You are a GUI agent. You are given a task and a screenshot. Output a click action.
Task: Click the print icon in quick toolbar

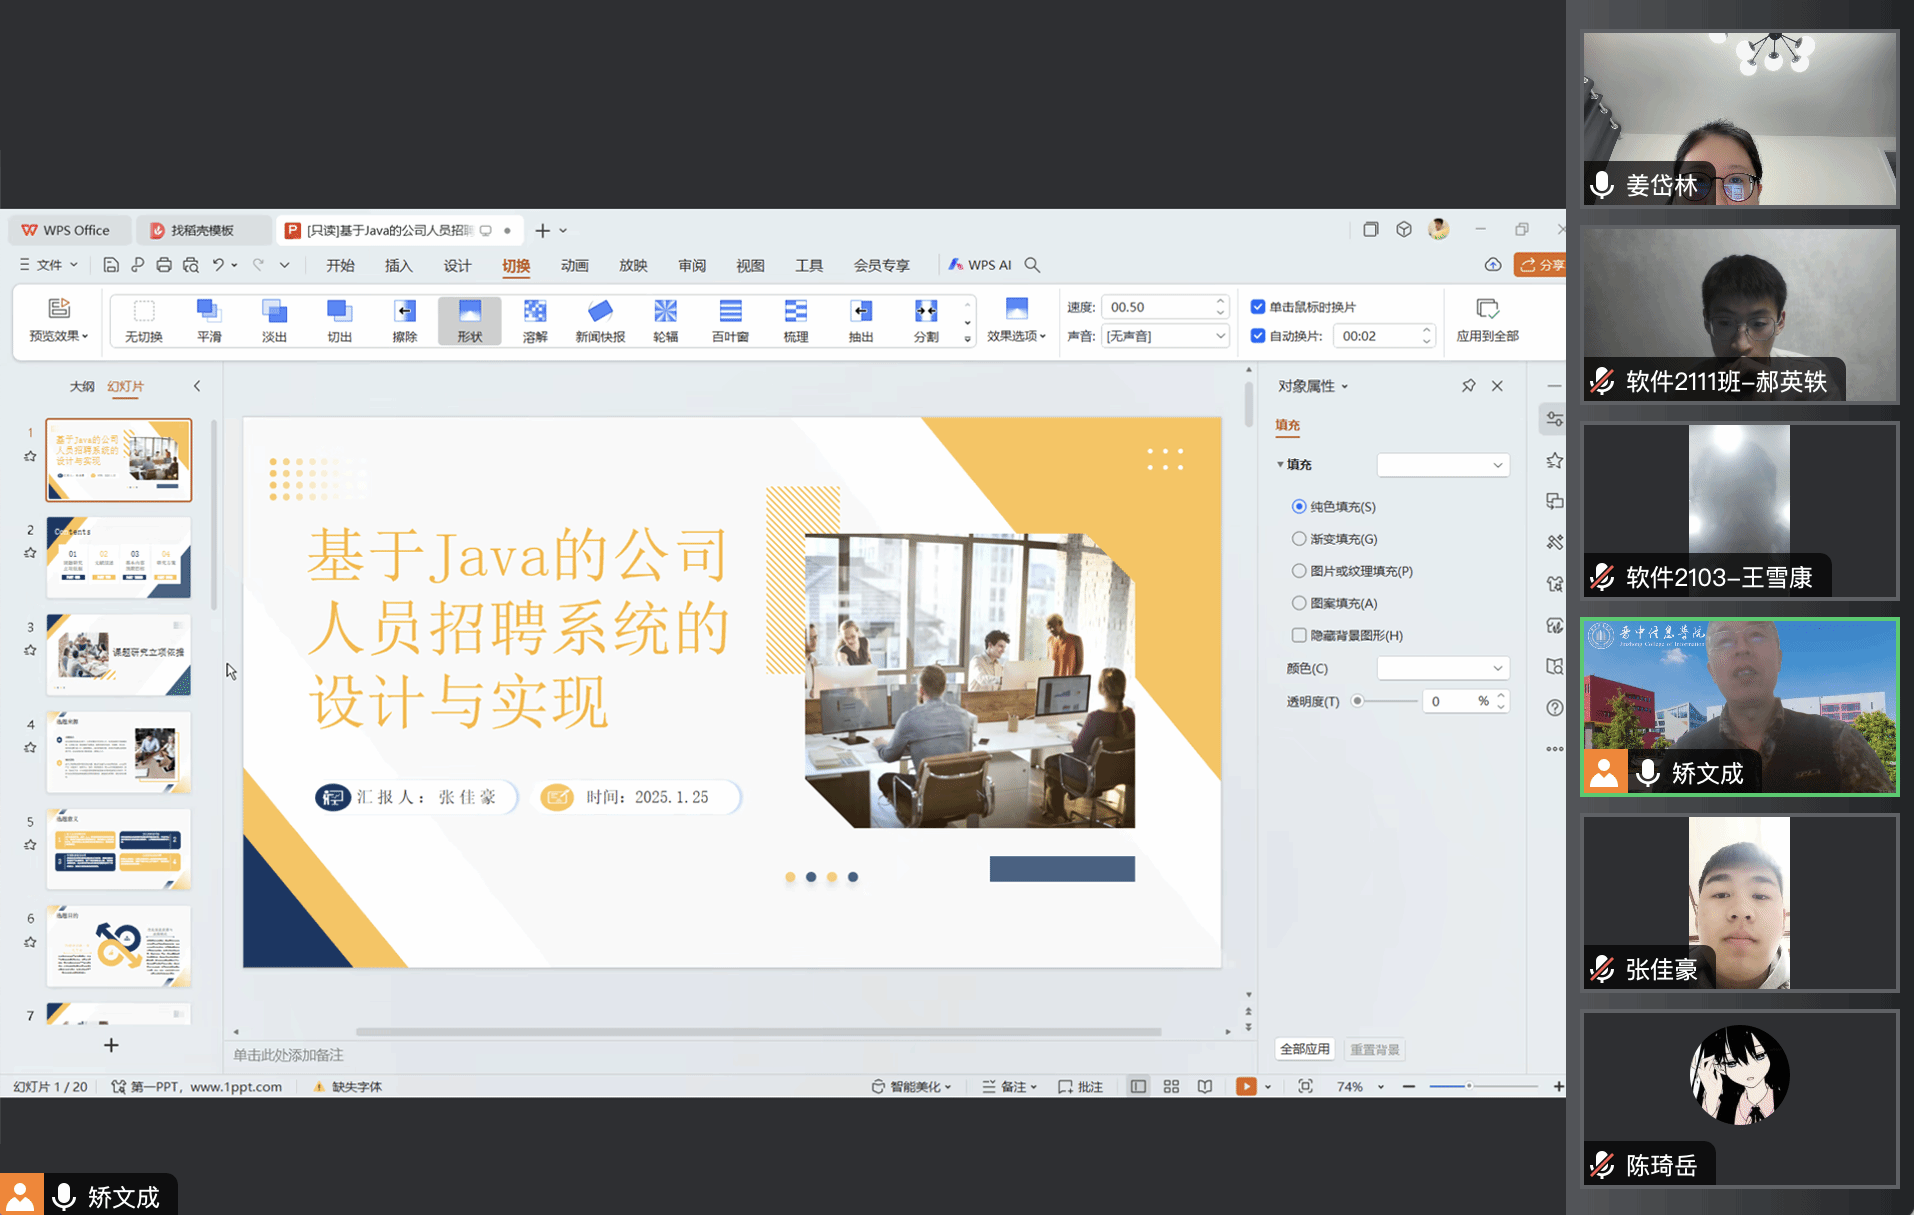point(164,265)
